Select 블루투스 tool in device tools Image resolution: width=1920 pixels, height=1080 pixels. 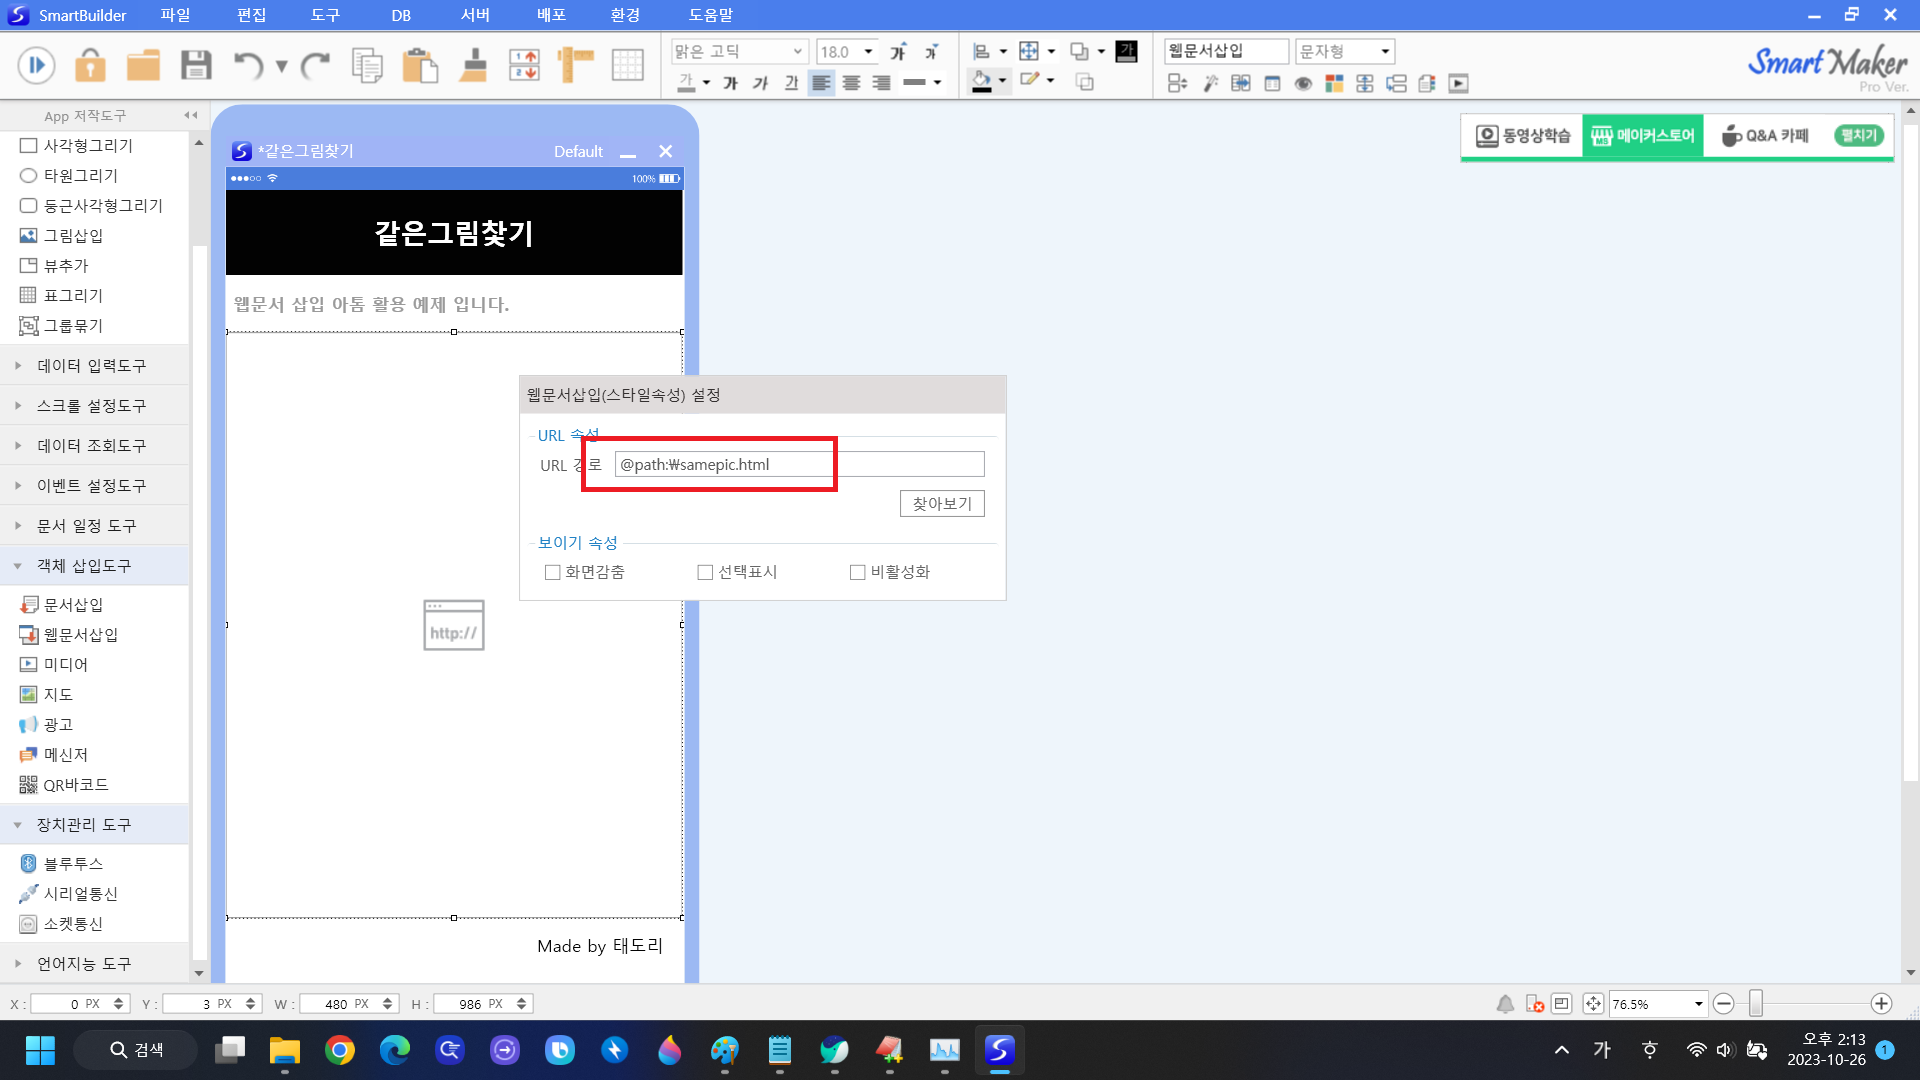pyautogui.click(x=73, y=863)
